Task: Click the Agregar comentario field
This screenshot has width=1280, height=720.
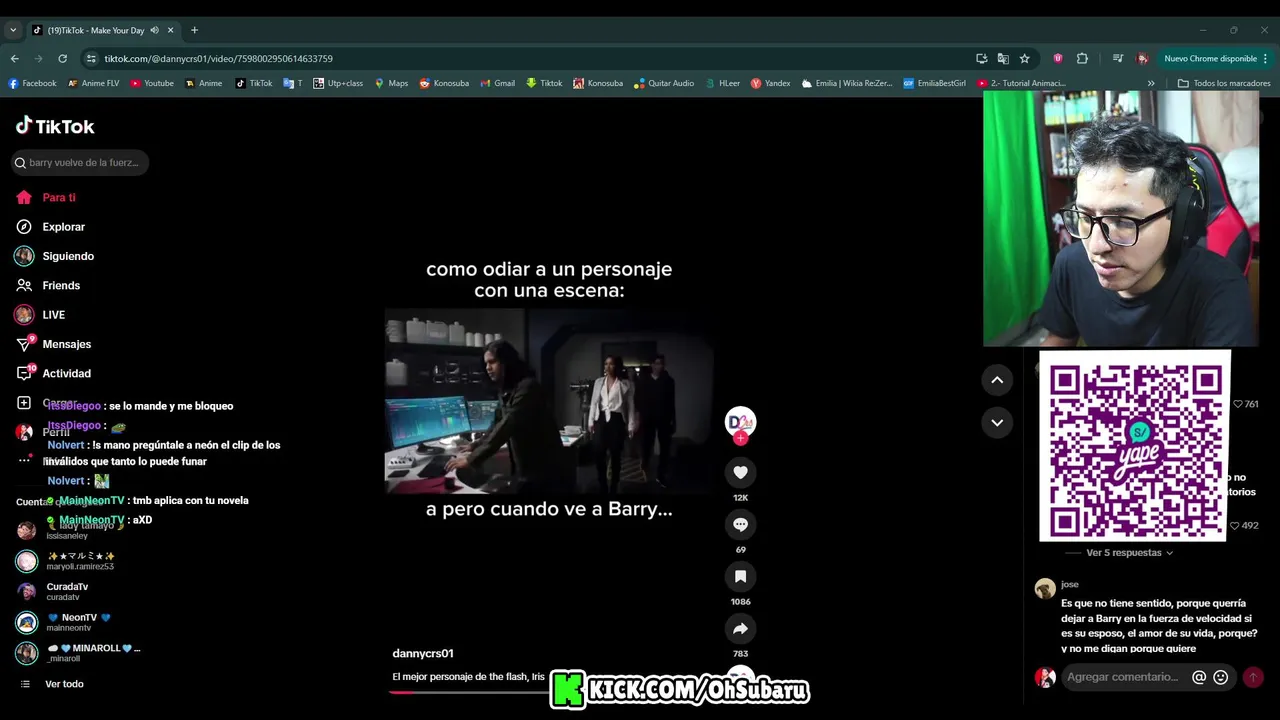Action: click(x=1123, y=677)
